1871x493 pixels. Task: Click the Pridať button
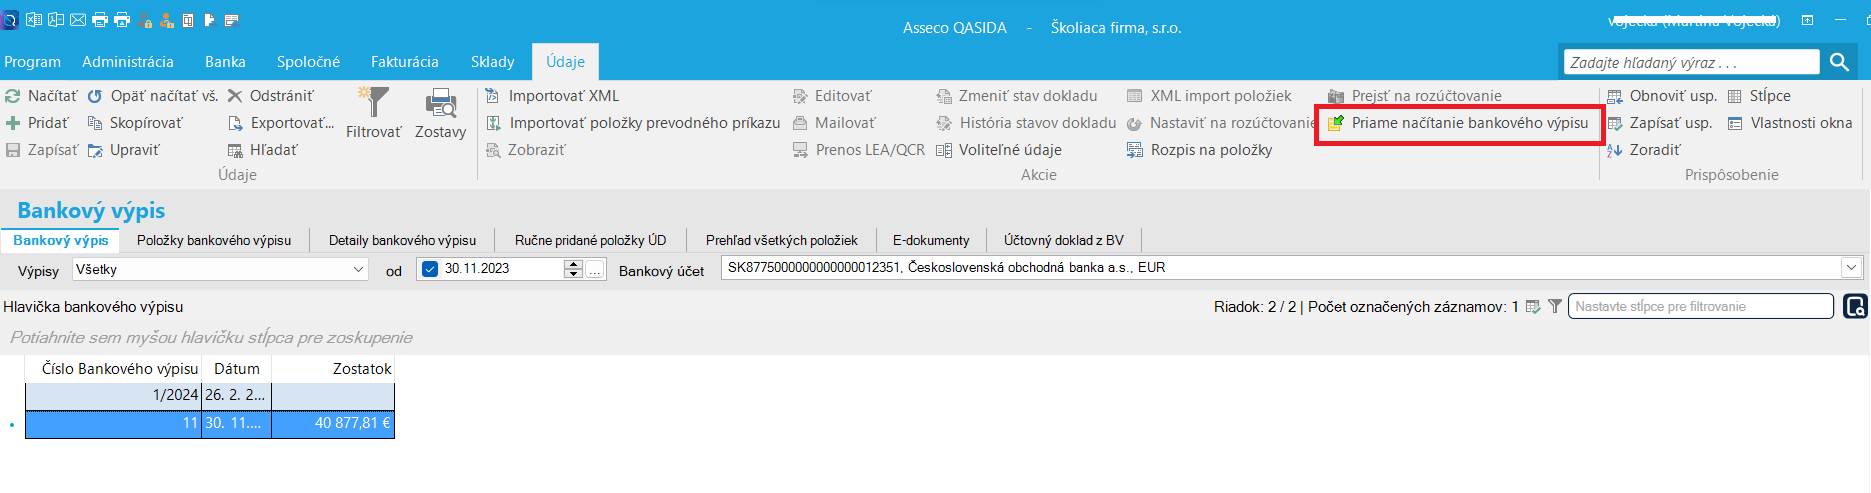point(37,123)
